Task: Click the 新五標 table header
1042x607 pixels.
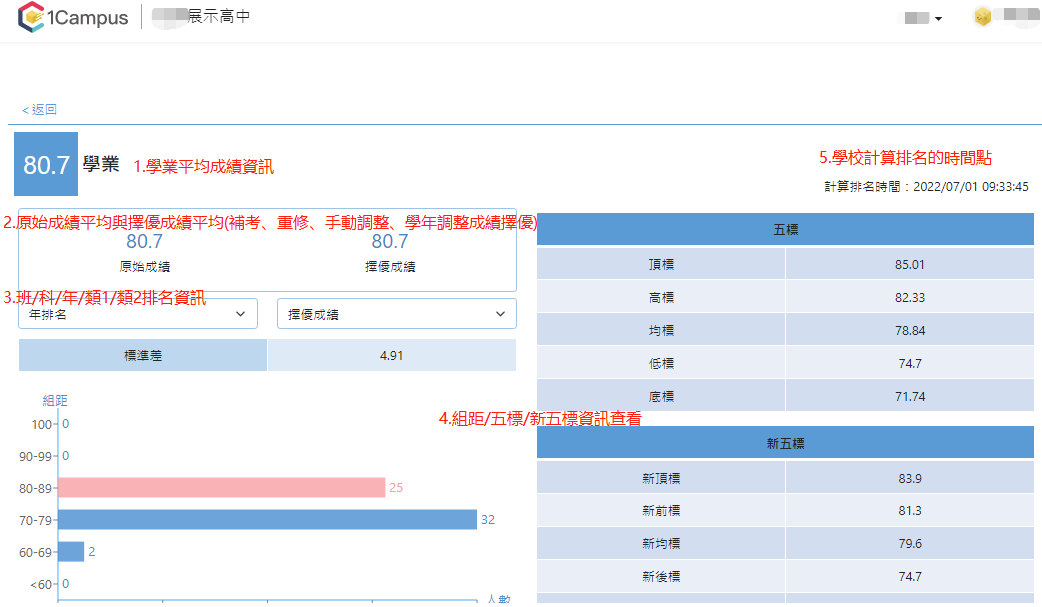Action: click(785, 443)
